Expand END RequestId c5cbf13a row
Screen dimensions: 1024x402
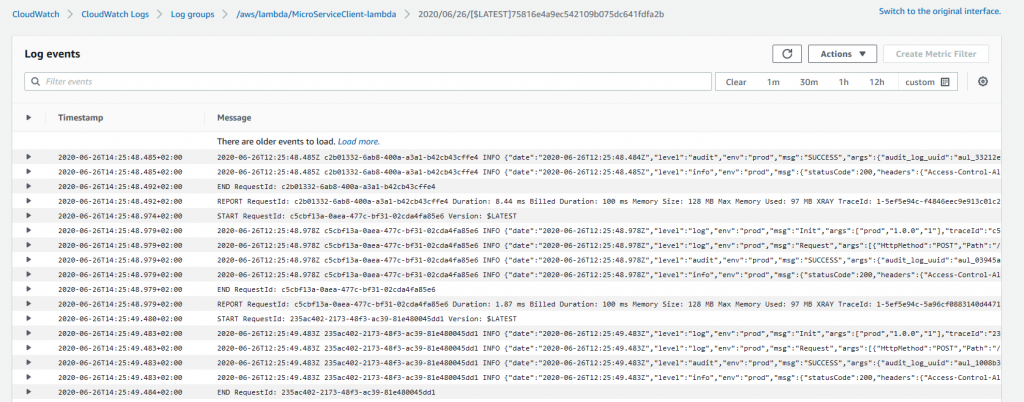[x=28, y=289]
